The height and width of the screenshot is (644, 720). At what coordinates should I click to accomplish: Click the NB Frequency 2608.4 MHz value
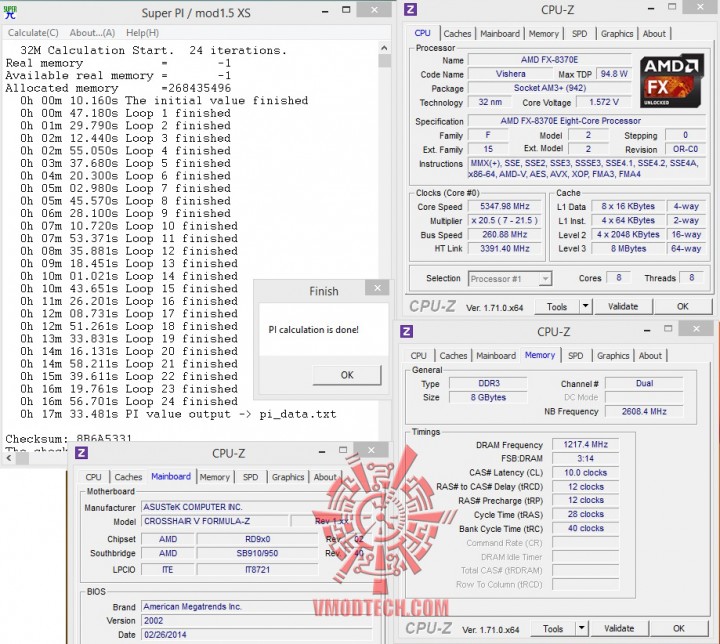644,411
